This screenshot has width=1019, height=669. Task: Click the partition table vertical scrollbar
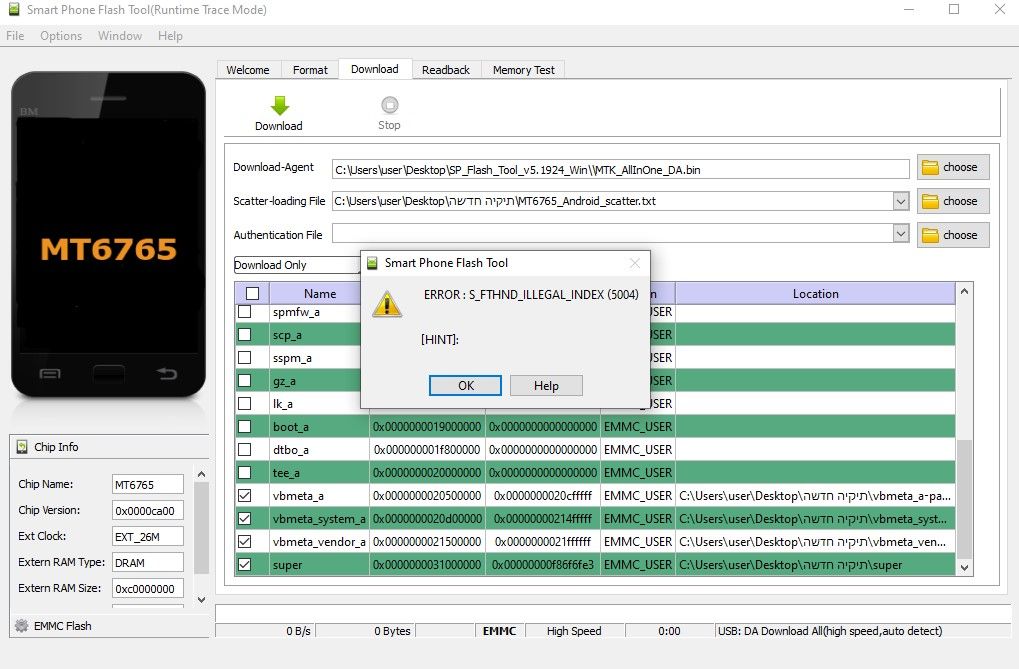pos(964,500)
